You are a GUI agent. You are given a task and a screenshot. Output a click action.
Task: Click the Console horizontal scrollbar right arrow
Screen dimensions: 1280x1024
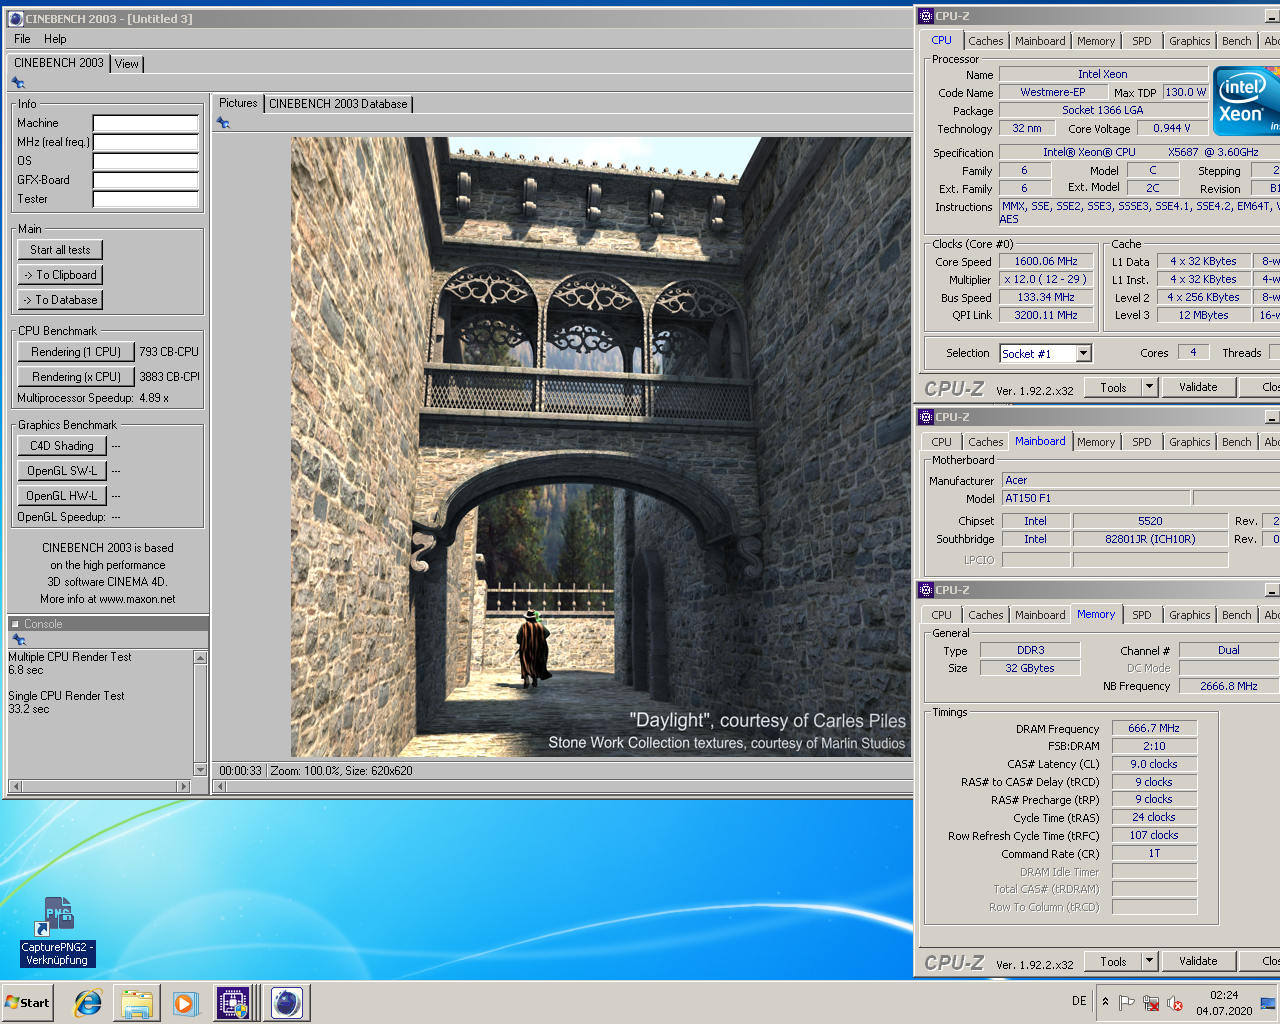(183, 787)
